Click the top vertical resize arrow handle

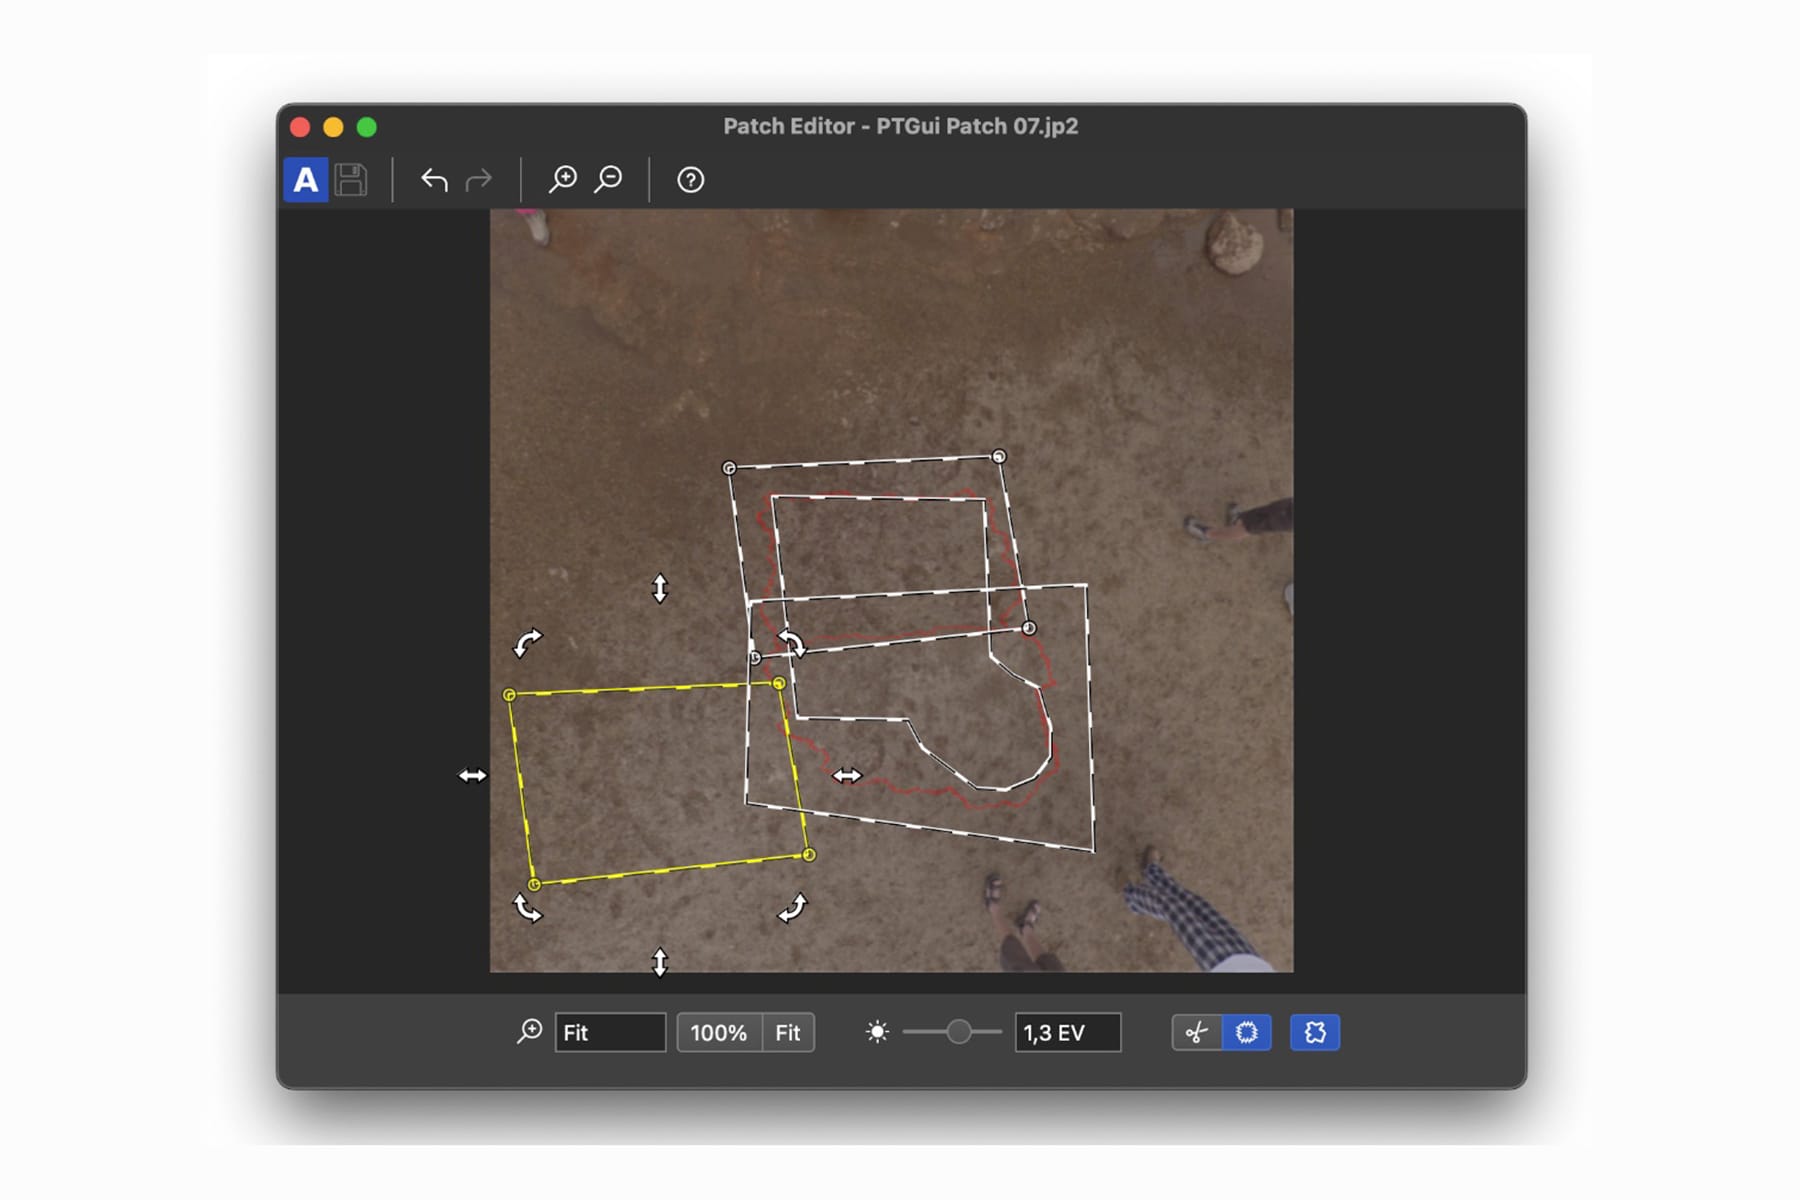(660, 588)
